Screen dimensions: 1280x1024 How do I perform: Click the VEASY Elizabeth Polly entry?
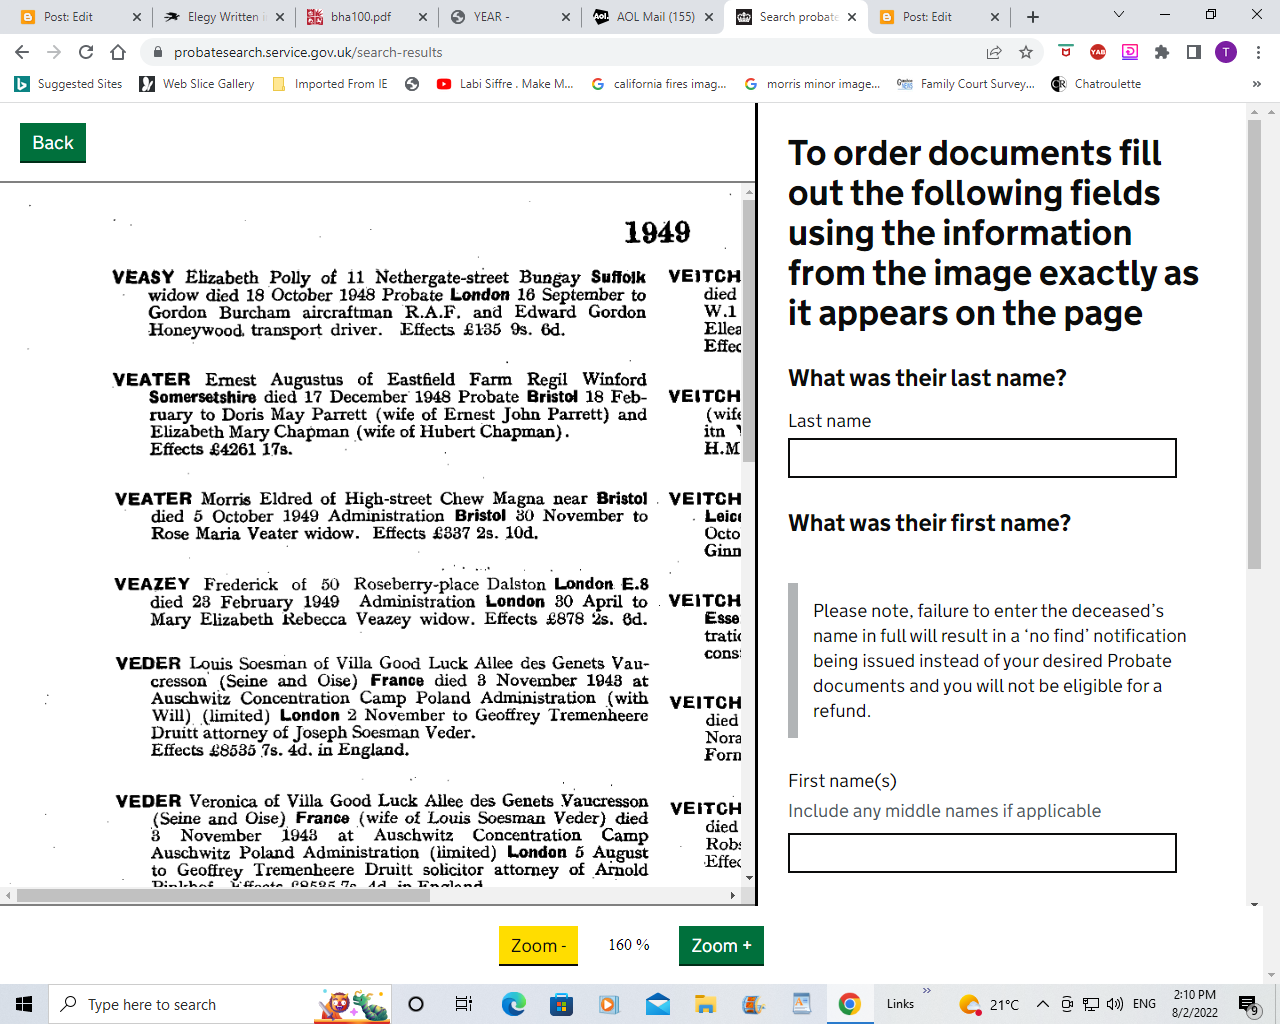tap(379, 303)
